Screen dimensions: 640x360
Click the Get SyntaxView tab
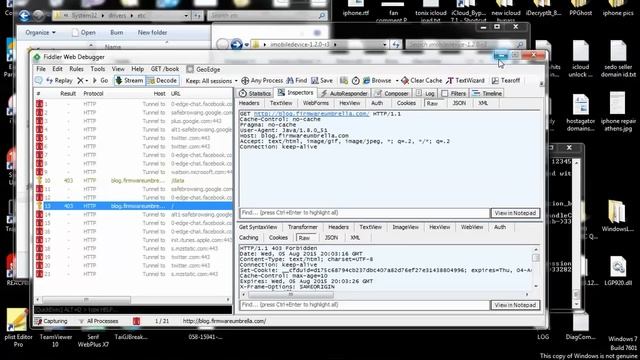[x=258, y=227]
